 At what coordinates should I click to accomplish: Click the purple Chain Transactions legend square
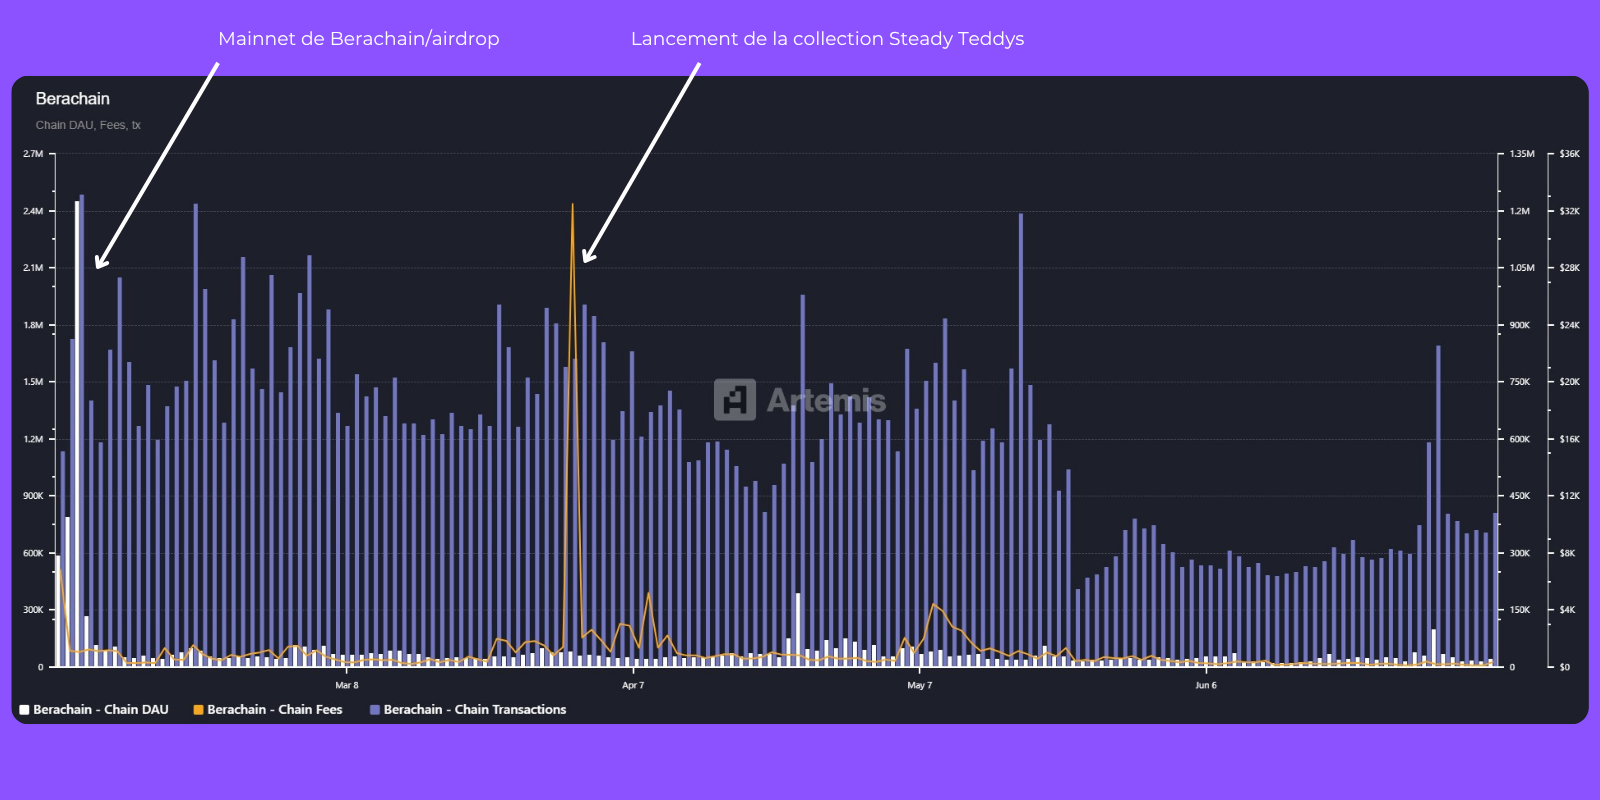click(375, 710)
